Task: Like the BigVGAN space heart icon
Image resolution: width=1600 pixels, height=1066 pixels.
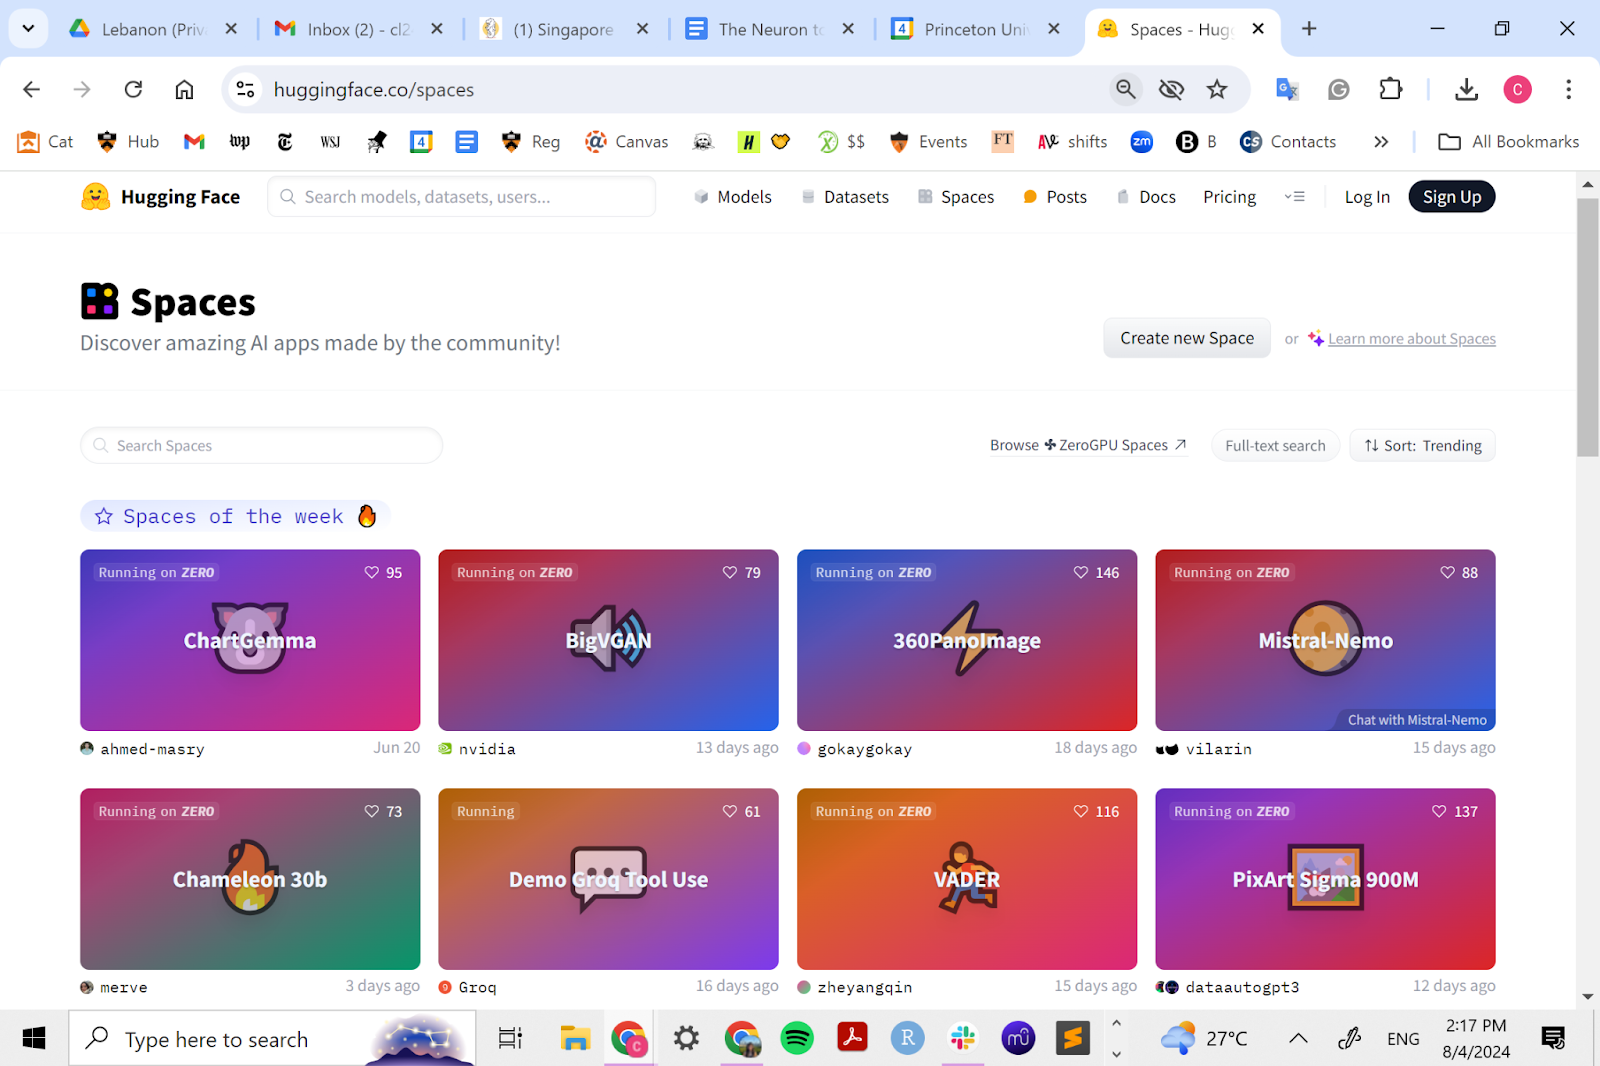Action: (x=730, y=573)
